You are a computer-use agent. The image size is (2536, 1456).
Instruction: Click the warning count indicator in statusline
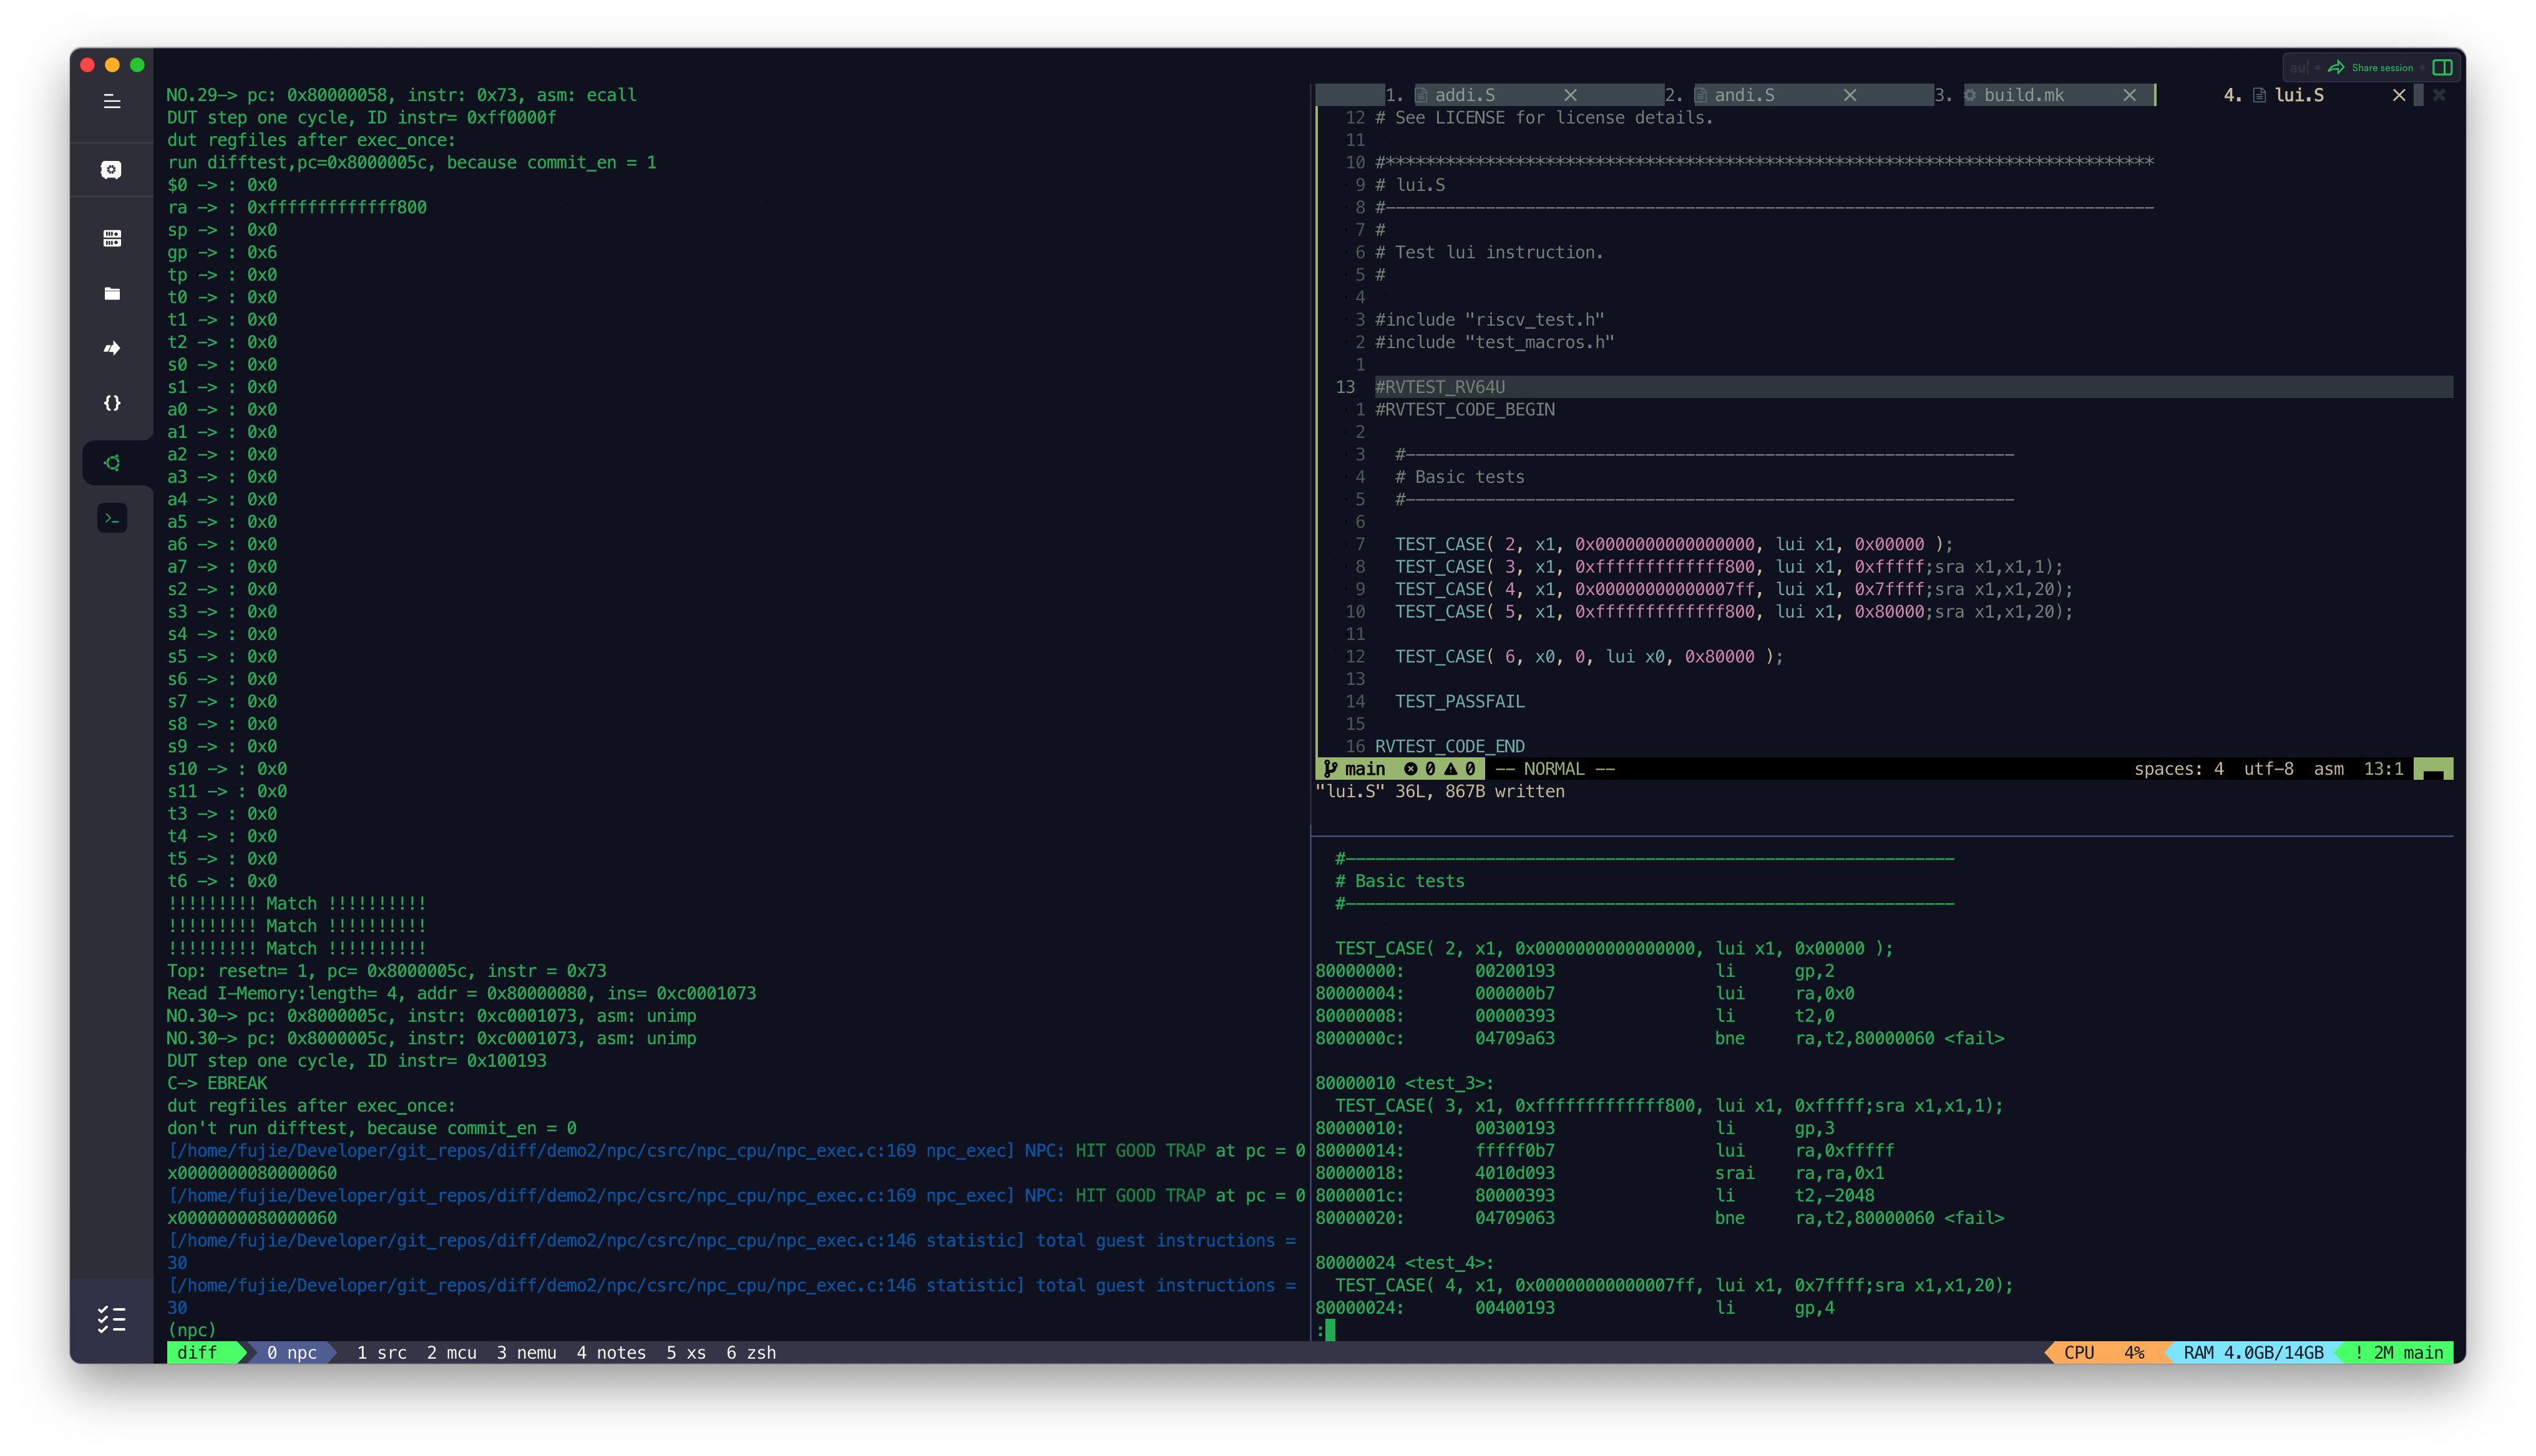[x=1459, y=768]
